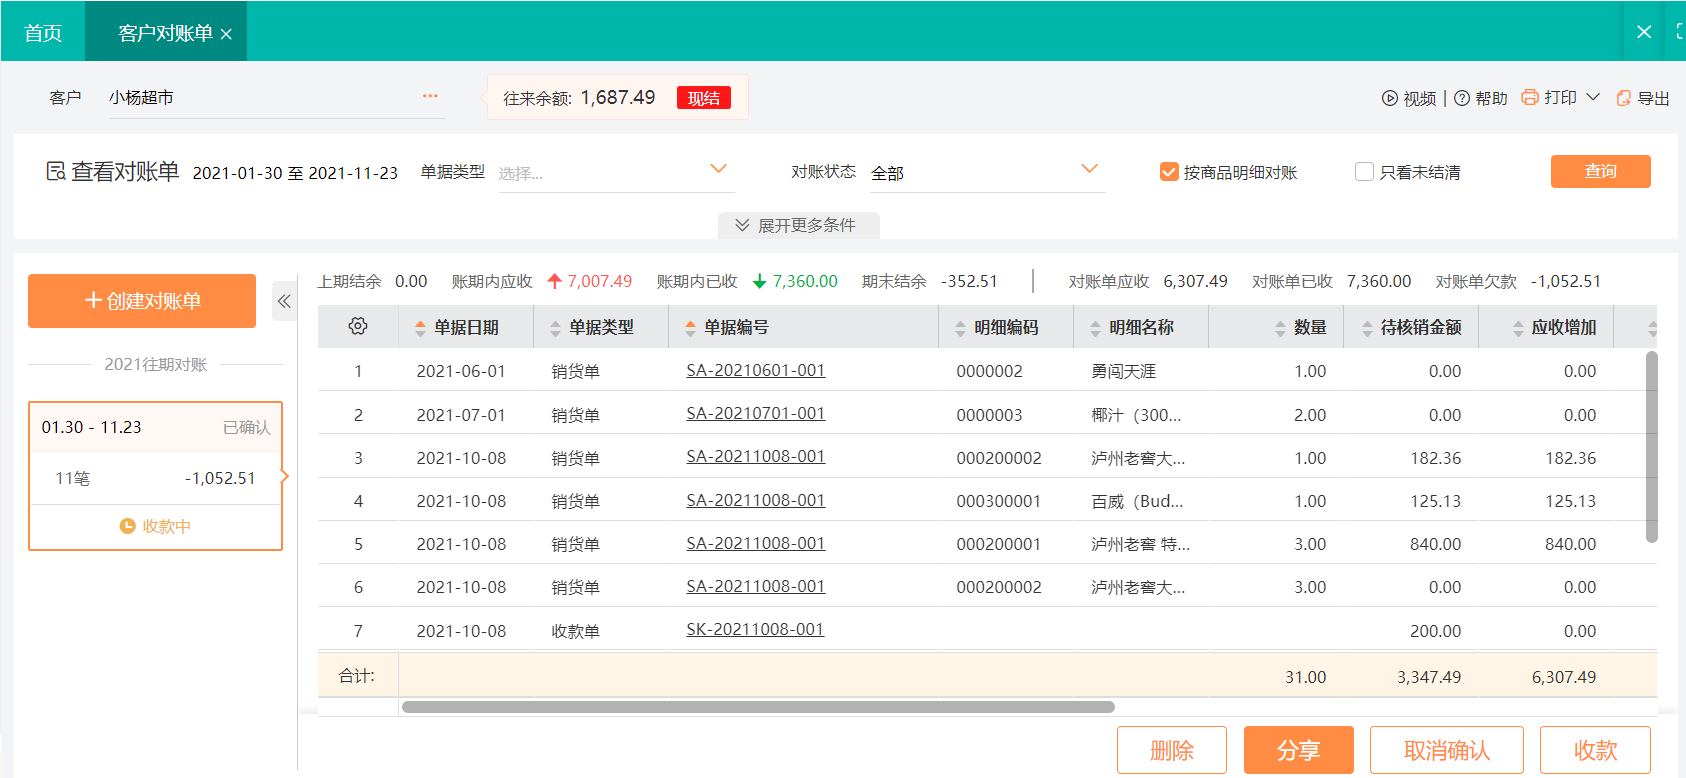1686x778 pixels.
Task: Open the 单据类型 dropdown
Action: pyautogui.click(x=718, y=169)
